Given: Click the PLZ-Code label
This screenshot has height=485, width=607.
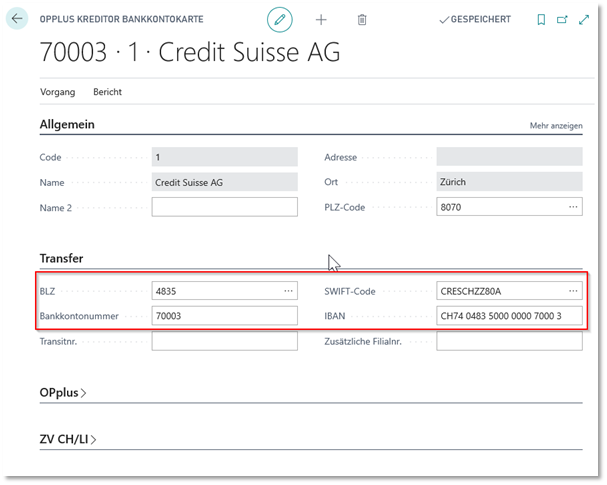Looking at the screenshot, I should [345, 207].
